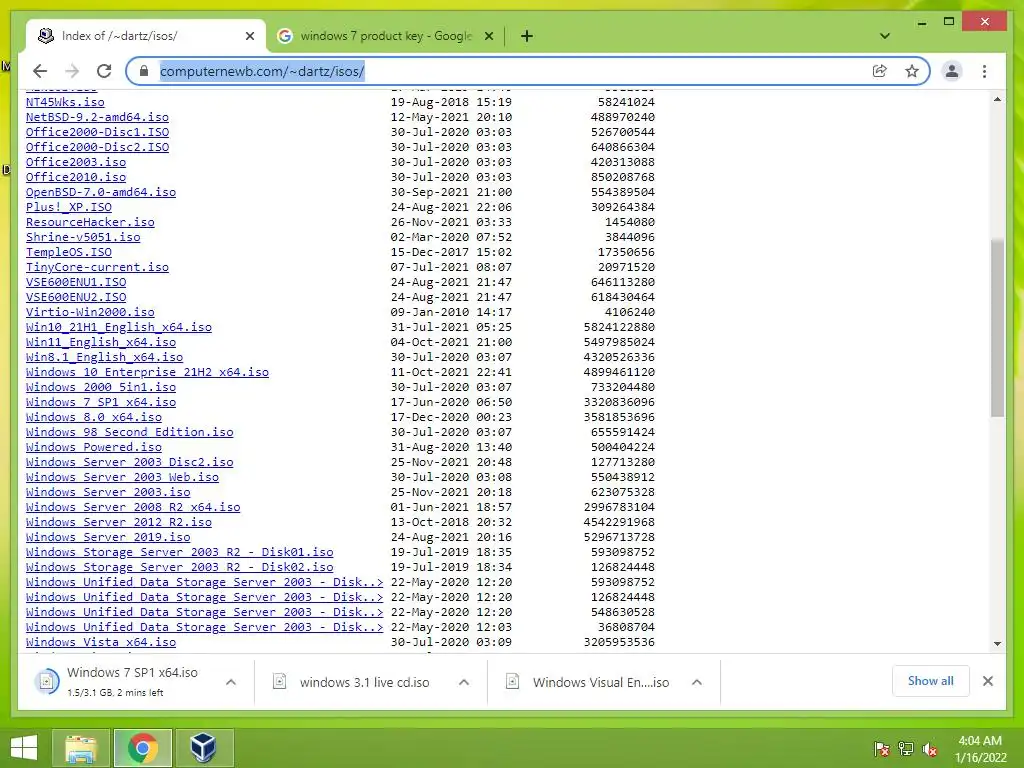This screenshot has height=768, width=1024.
Task: Click the VSE600ENU1.ISO link
Action: click(76, 282)
